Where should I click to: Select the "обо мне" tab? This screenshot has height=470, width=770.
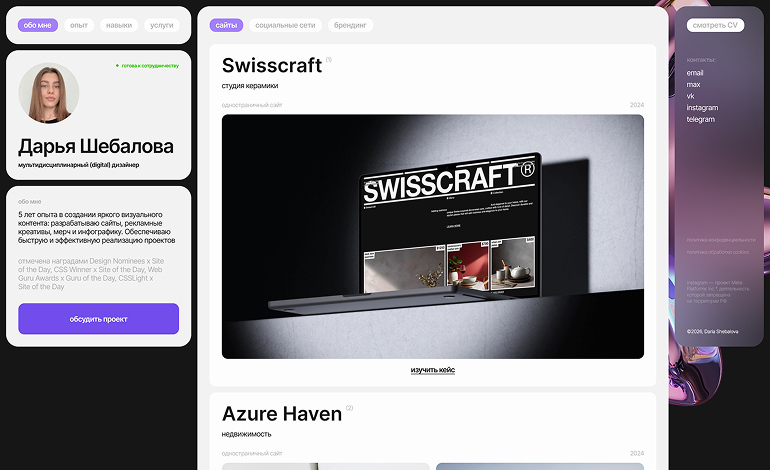[x=38, y=25]
